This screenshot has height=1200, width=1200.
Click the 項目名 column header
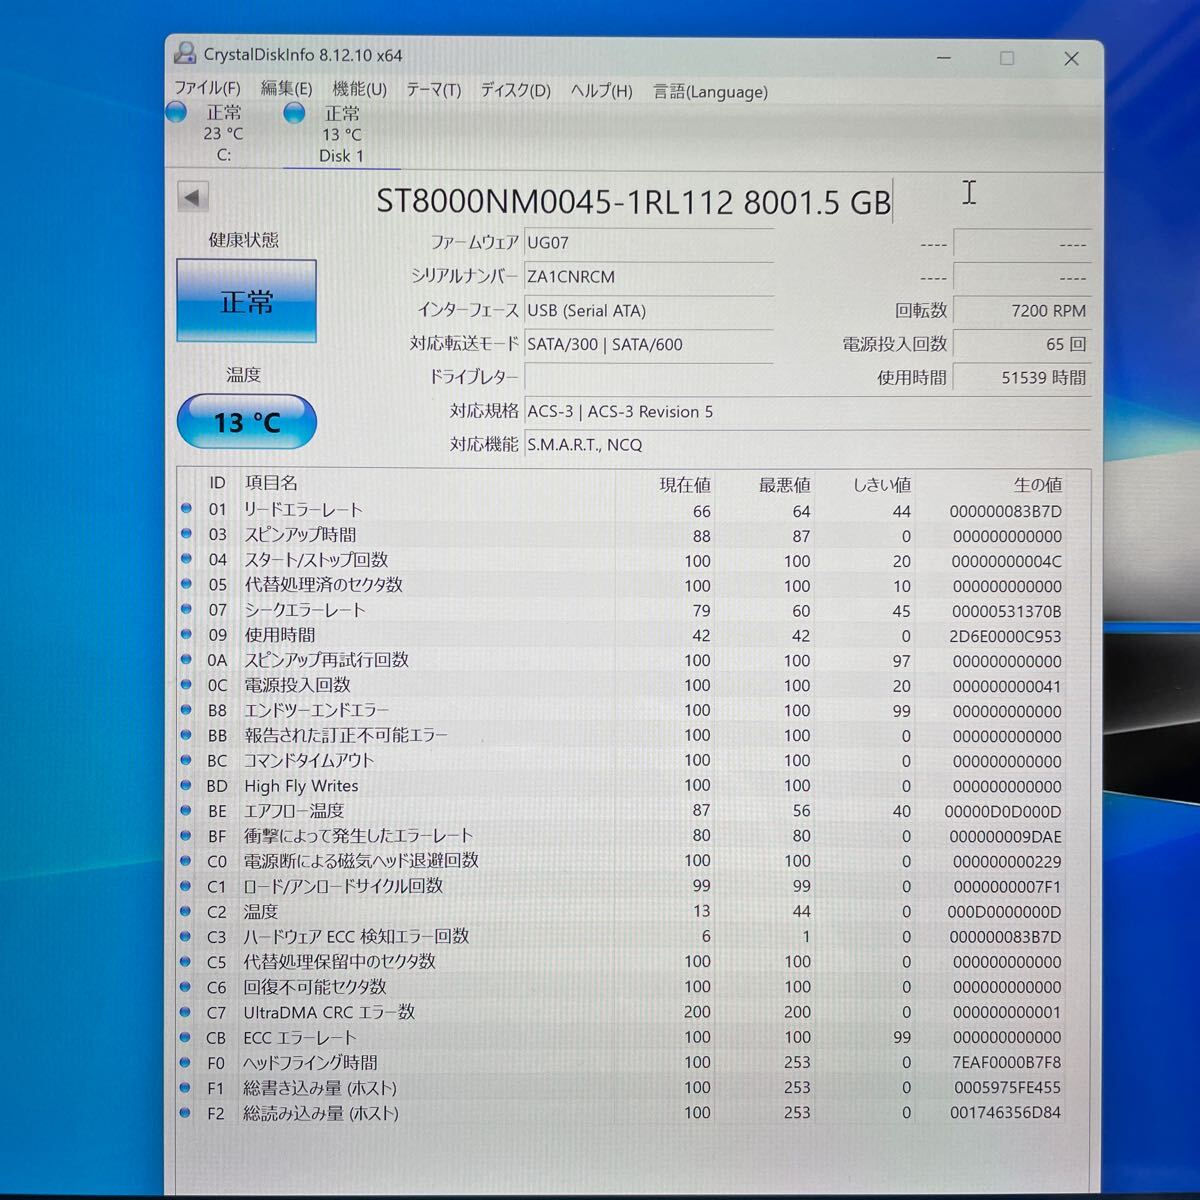(x=271, y=483)
